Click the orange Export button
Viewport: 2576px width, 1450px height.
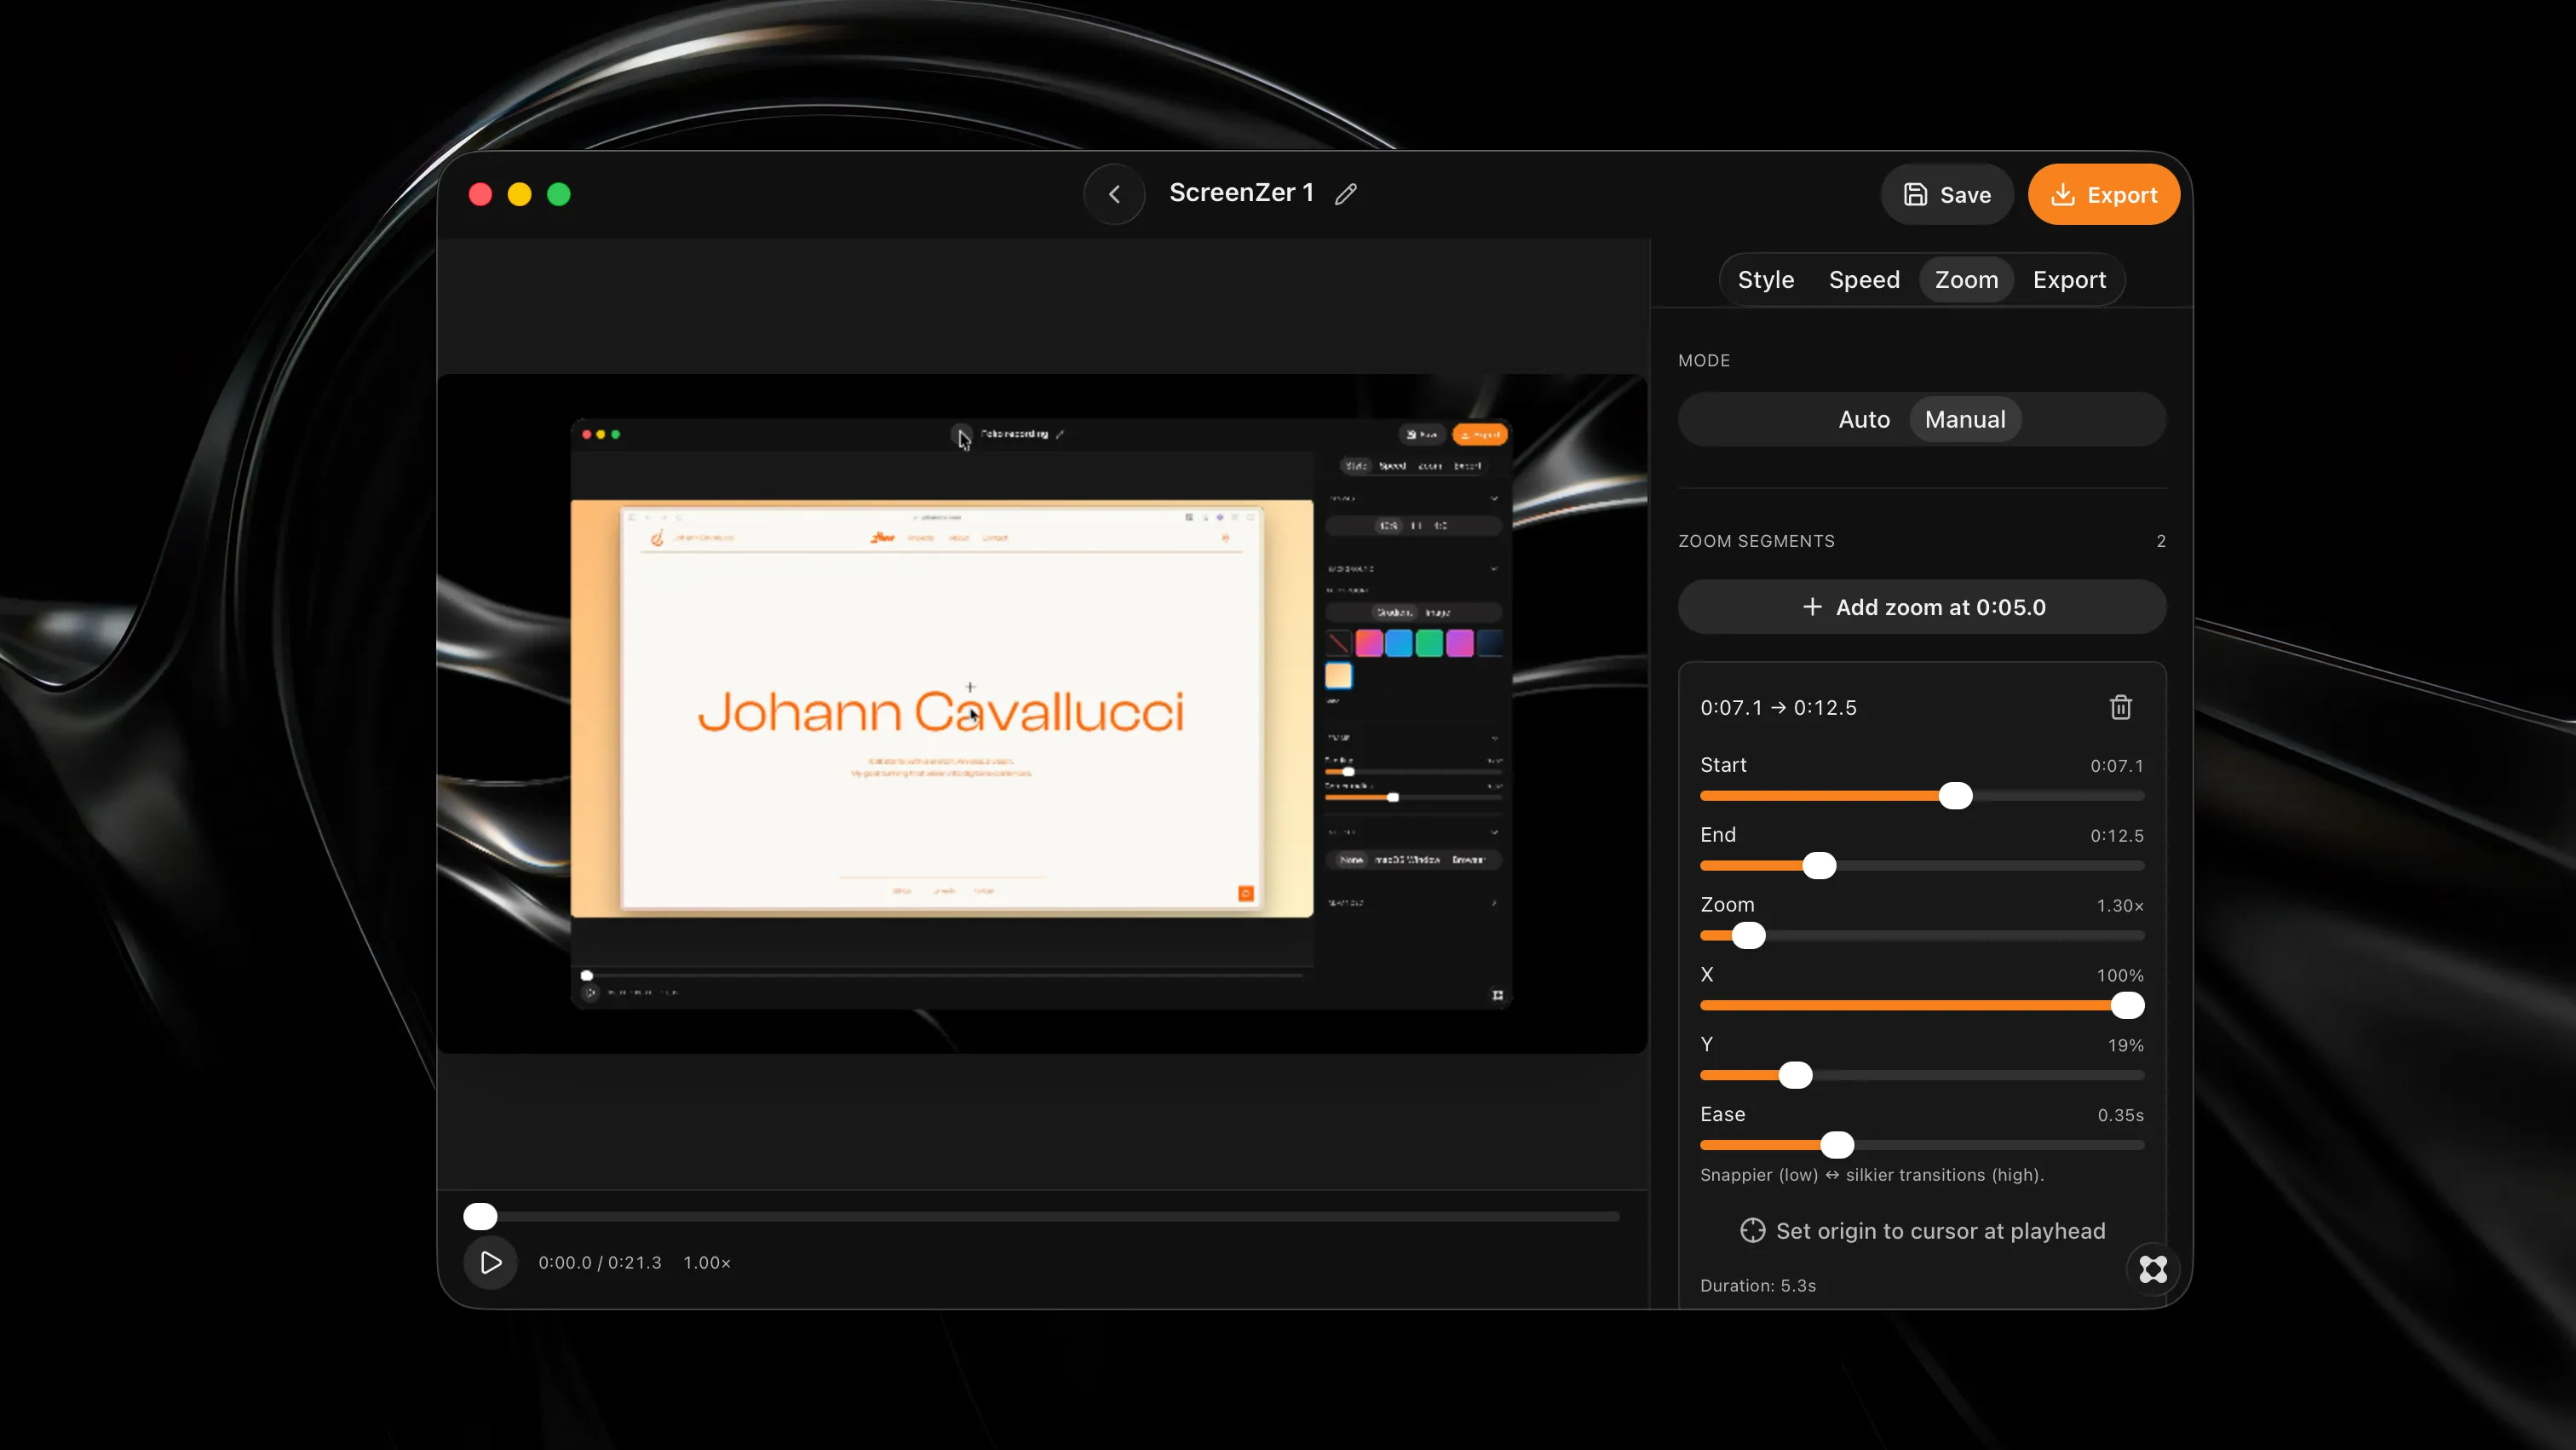pyautogui.click(x=2103, y=195)
